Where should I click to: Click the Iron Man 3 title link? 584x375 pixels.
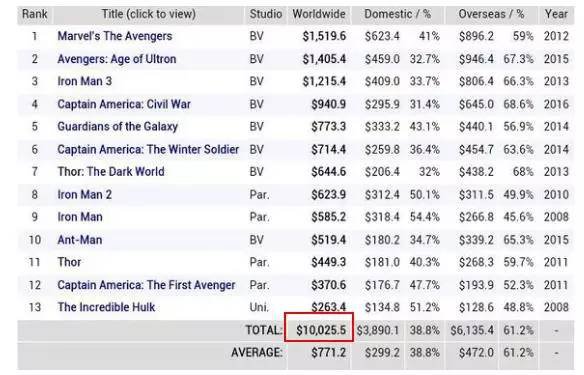click(x=85, y=81)
